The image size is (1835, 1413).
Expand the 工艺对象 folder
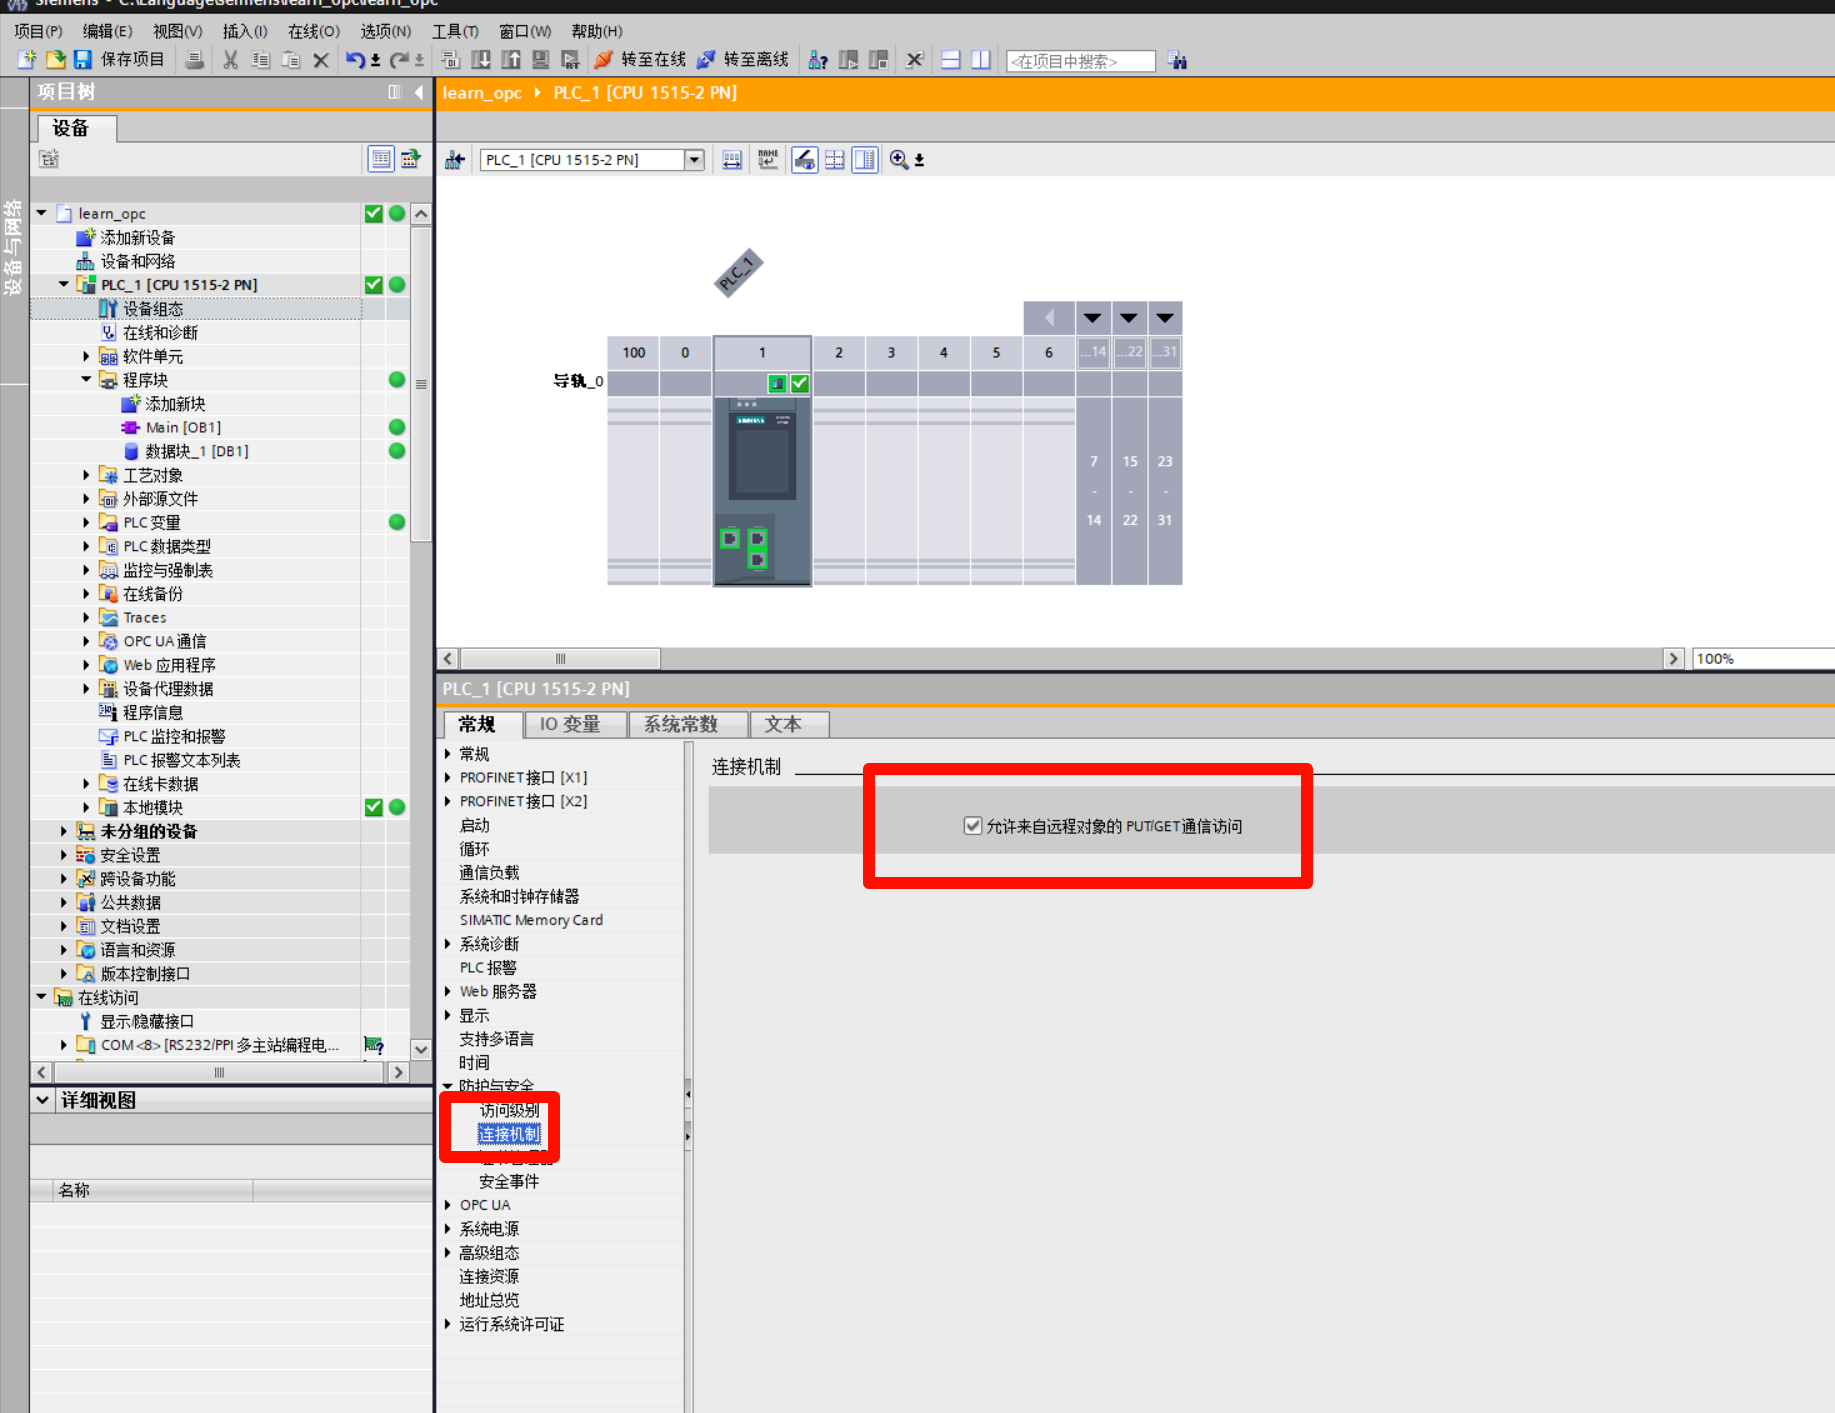[x=86, y=475]
